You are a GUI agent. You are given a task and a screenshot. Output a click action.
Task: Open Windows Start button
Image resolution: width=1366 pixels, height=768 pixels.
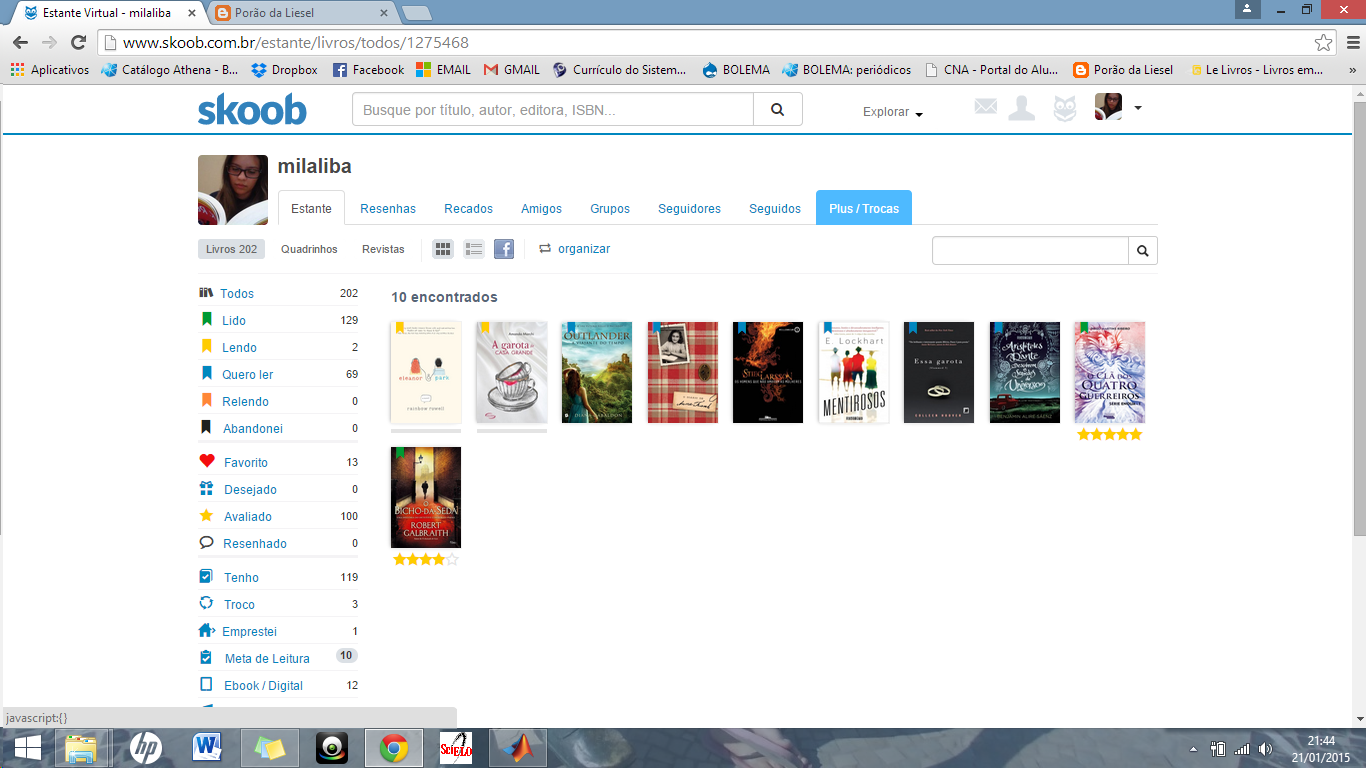[x=28, y=748]
